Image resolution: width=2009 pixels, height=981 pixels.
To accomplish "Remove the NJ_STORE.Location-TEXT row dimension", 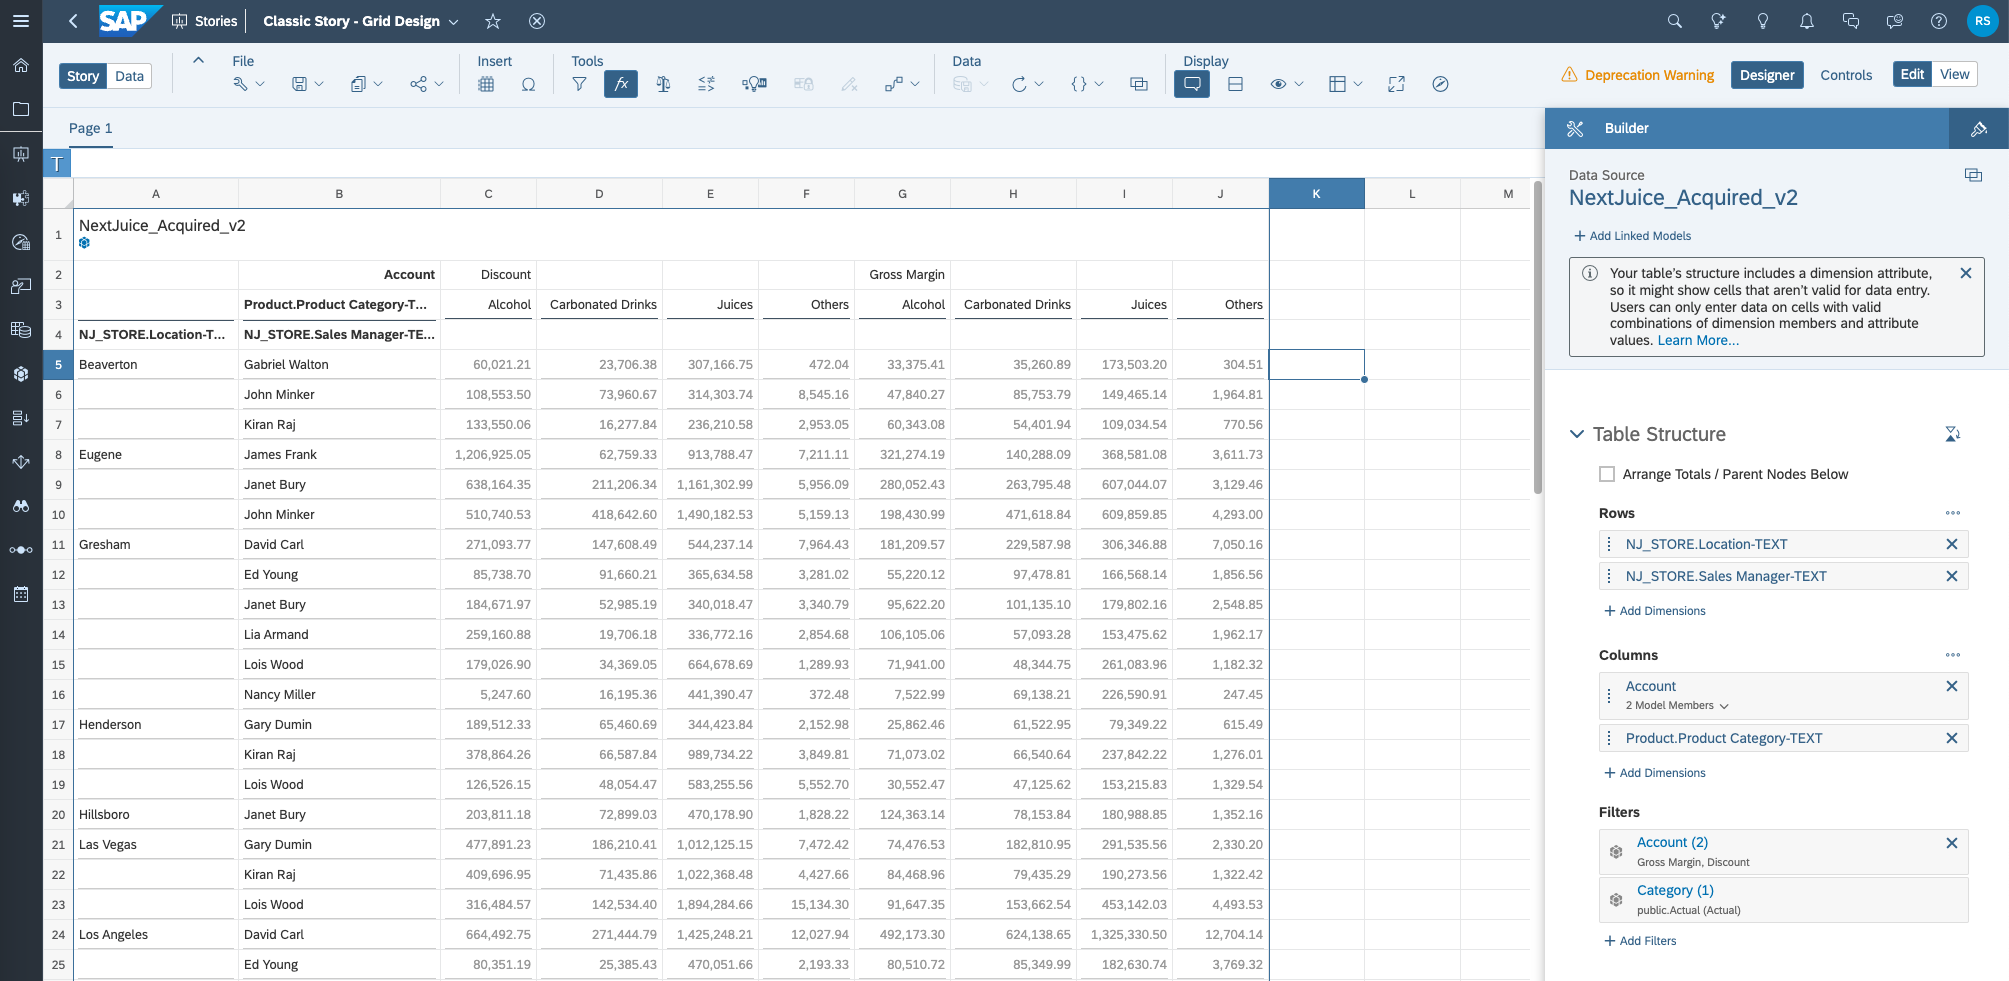I will [x=1951, y=544].
